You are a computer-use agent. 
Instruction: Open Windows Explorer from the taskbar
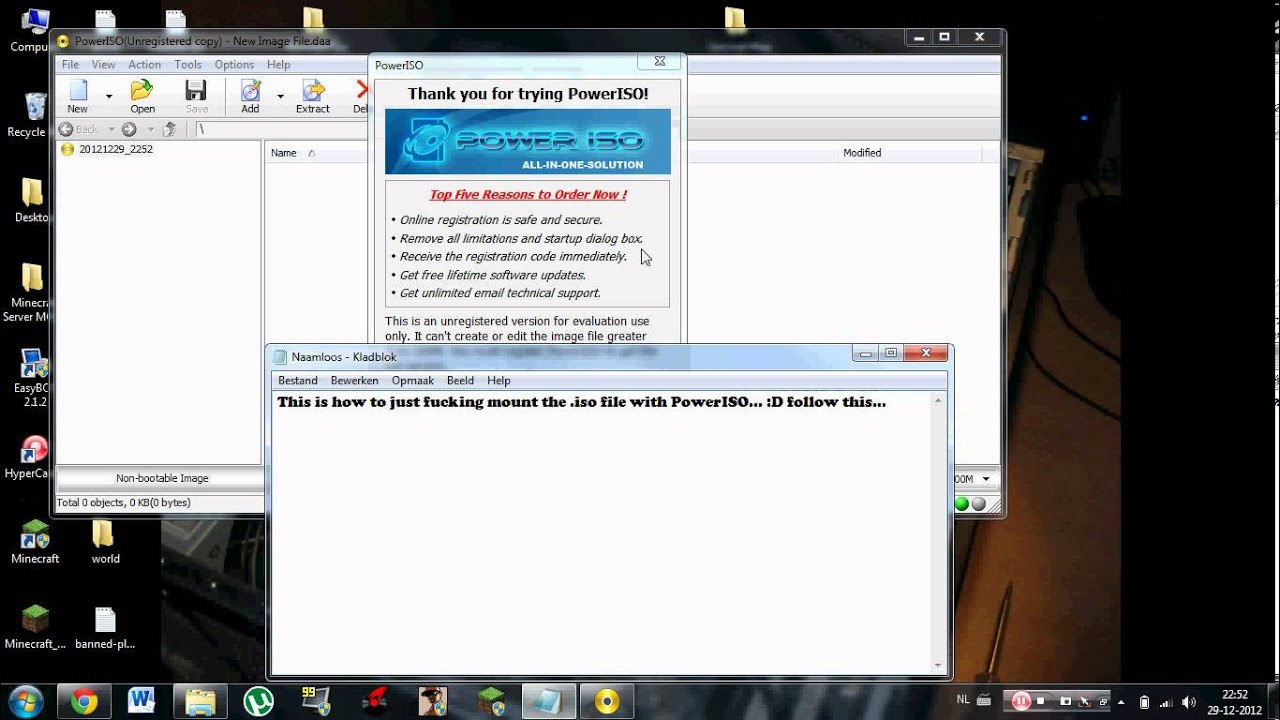click(x=200, y=702)
